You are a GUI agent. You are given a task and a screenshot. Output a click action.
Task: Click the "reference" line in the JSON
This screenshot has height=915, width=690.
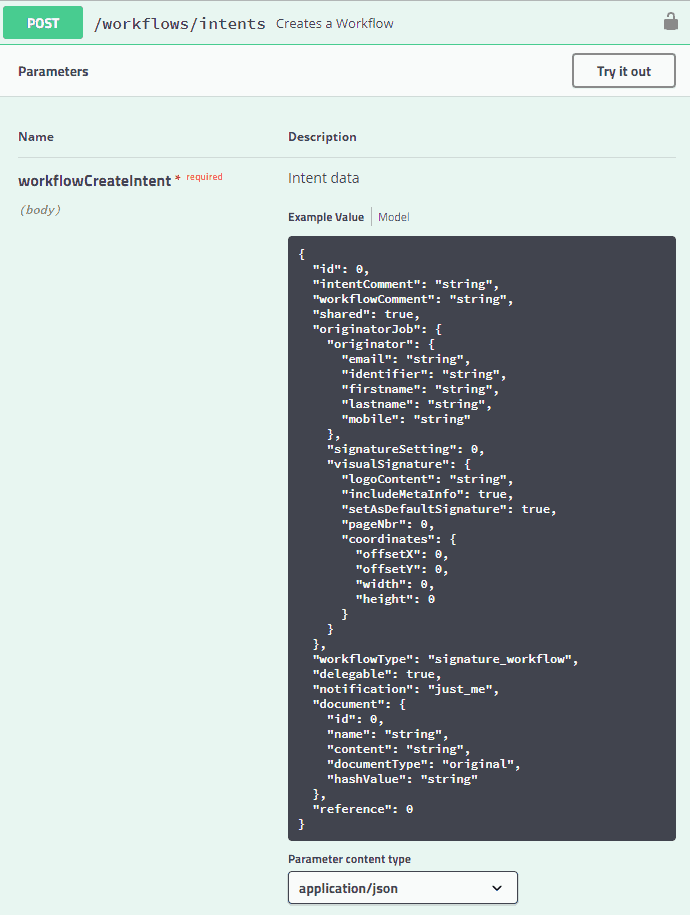pos(363,809)
